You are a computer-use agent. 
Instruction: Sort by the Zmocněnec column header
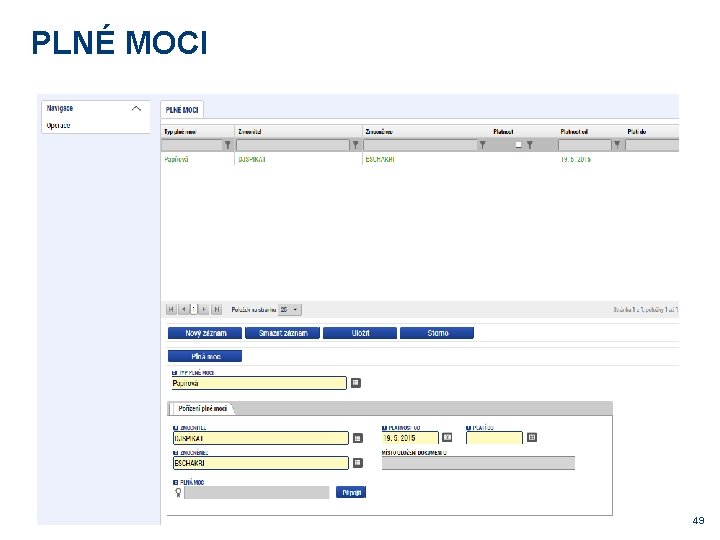point(379,132)
